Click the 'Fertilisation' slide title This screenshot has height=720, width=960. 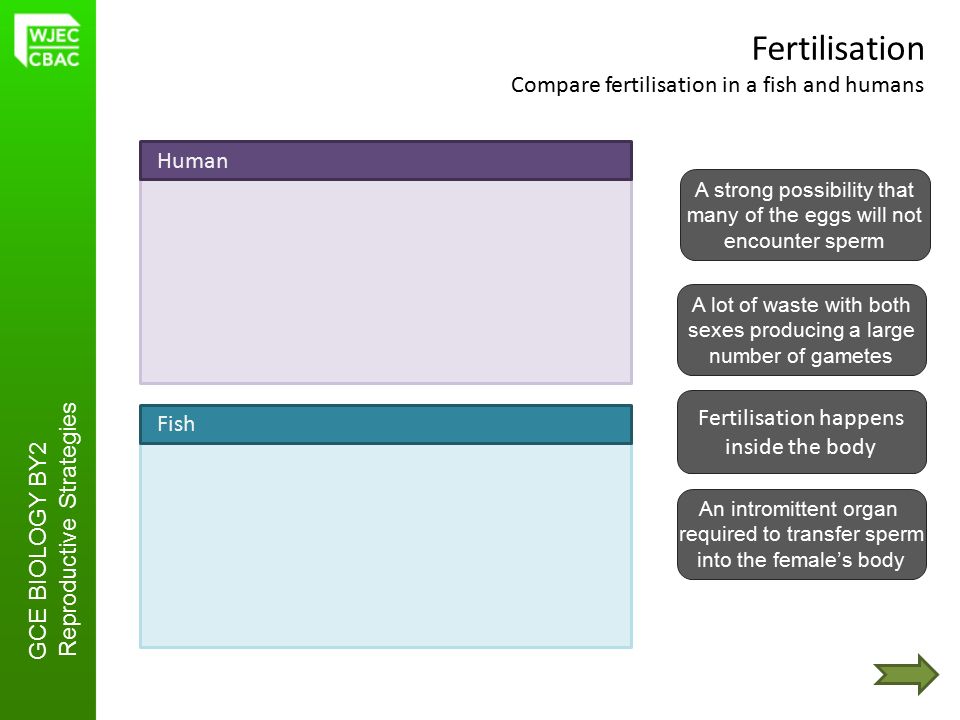pos(838,49)
